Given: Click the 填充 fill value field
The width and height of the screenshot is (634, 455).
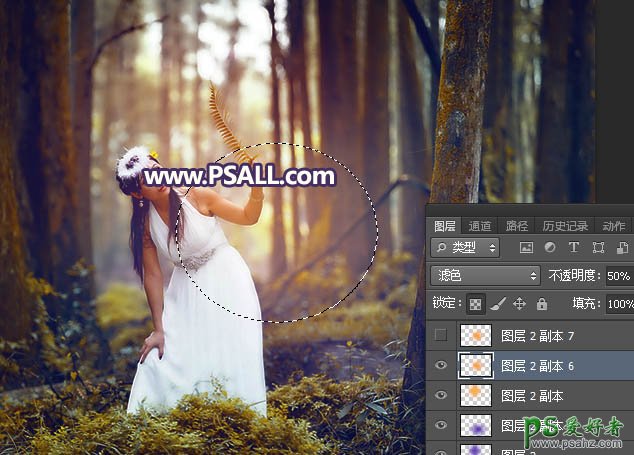Looking at the screenshot, I should pyautogui.click(x=619, y=303).
